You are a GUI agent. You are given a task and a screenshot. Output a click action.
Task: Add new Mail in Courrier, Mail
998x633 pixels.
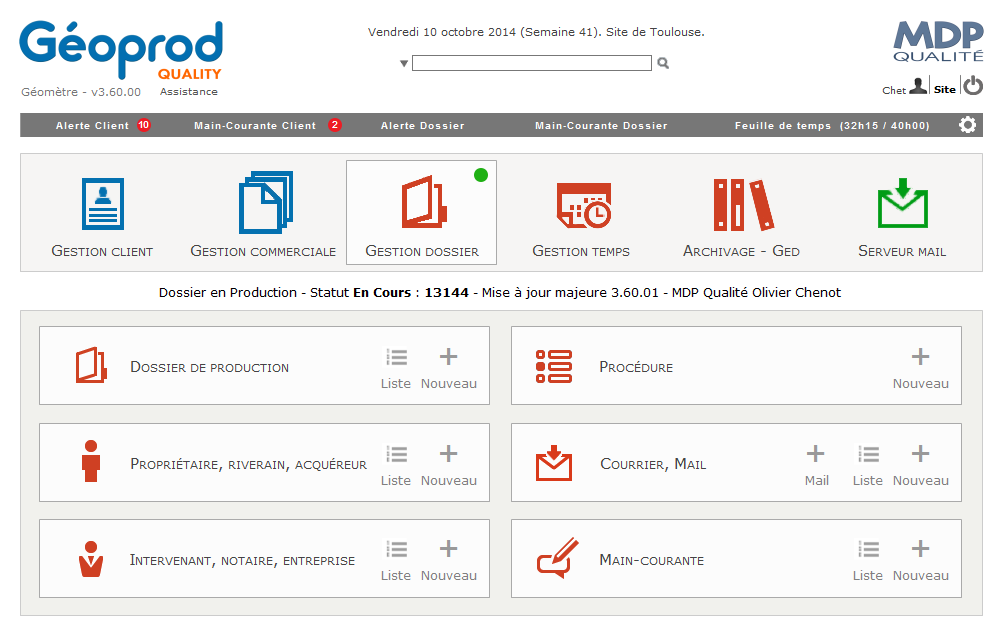tap(816, 465)
